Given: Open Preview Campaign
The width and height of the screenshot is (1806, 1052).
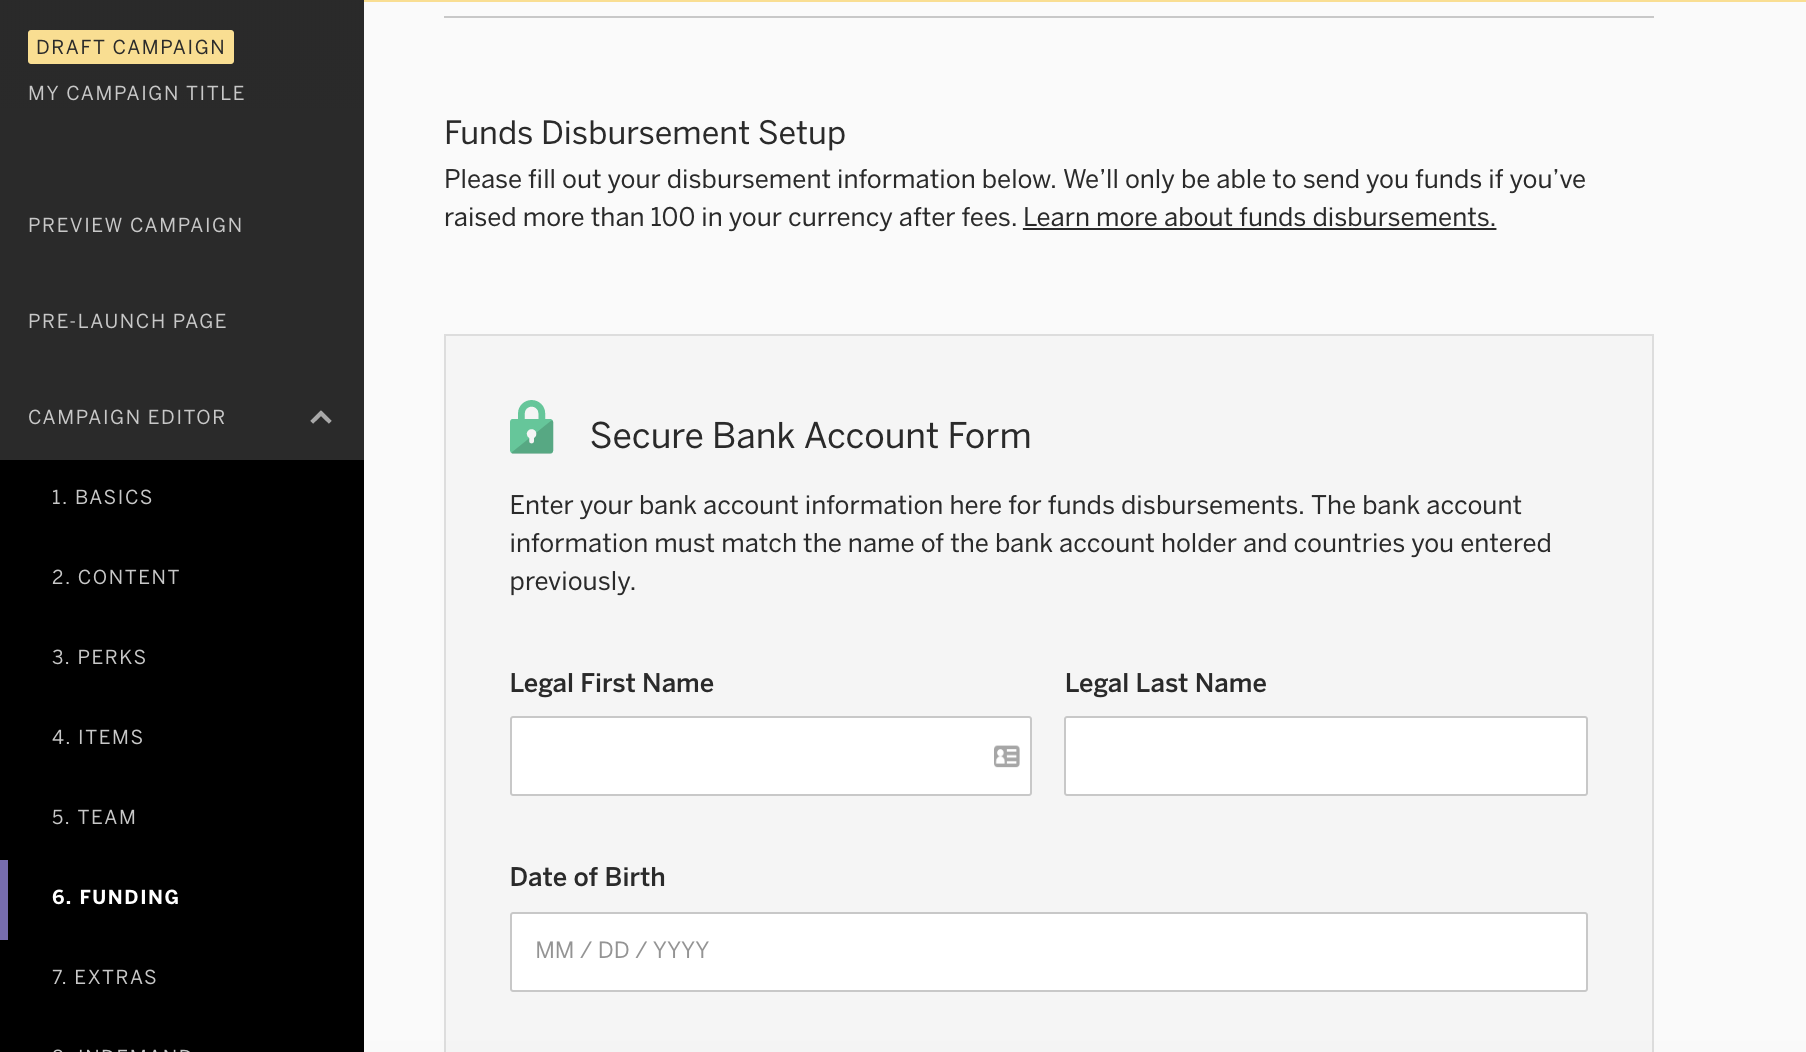Looking at the screenshot, I should pos(135,225).
